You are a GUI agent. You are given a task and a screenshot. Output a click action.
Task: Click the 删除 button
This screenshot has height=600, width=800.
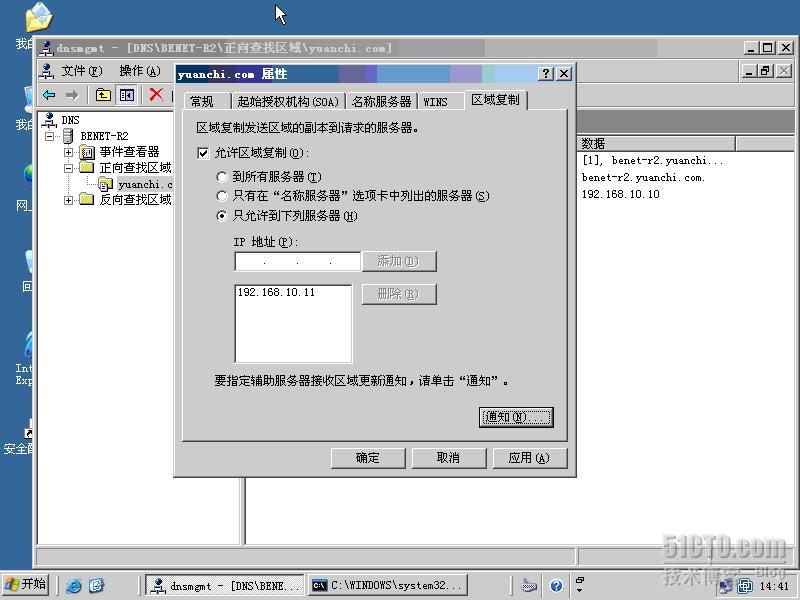(x=399, y=294)
